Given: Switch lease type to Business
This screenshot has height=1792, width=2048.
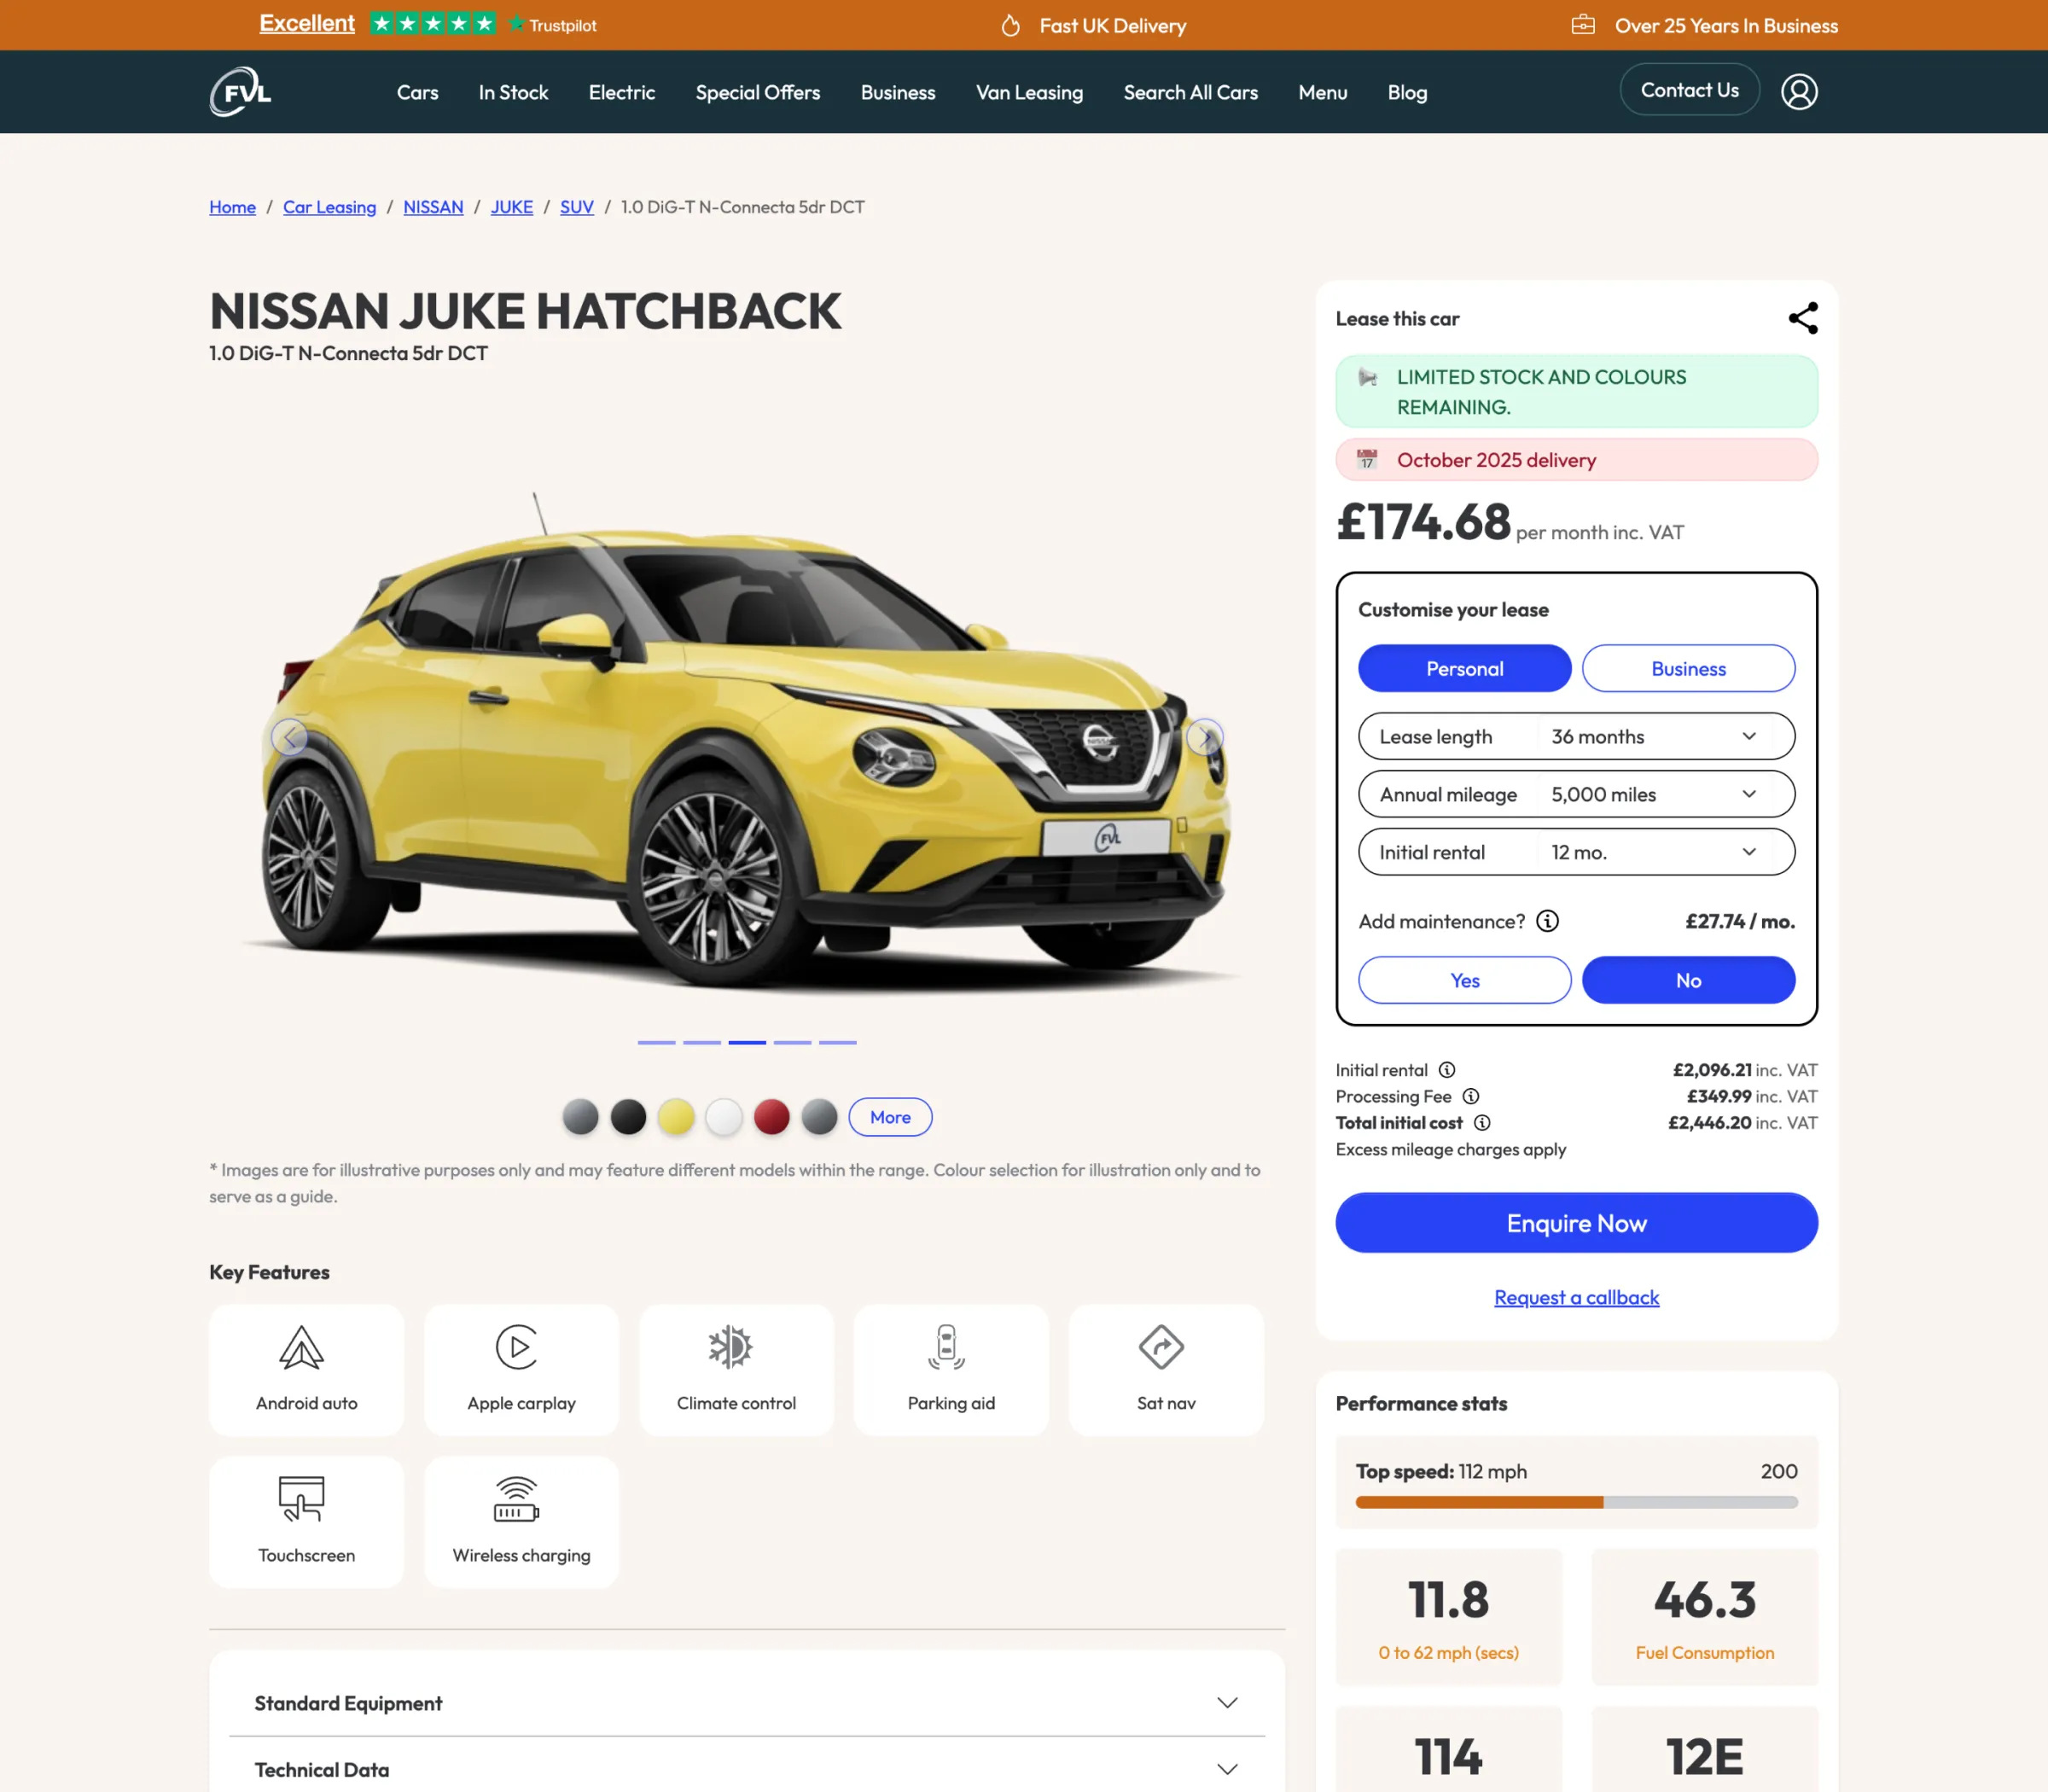Looking at the screenshot, I should tap(1687, 668).
